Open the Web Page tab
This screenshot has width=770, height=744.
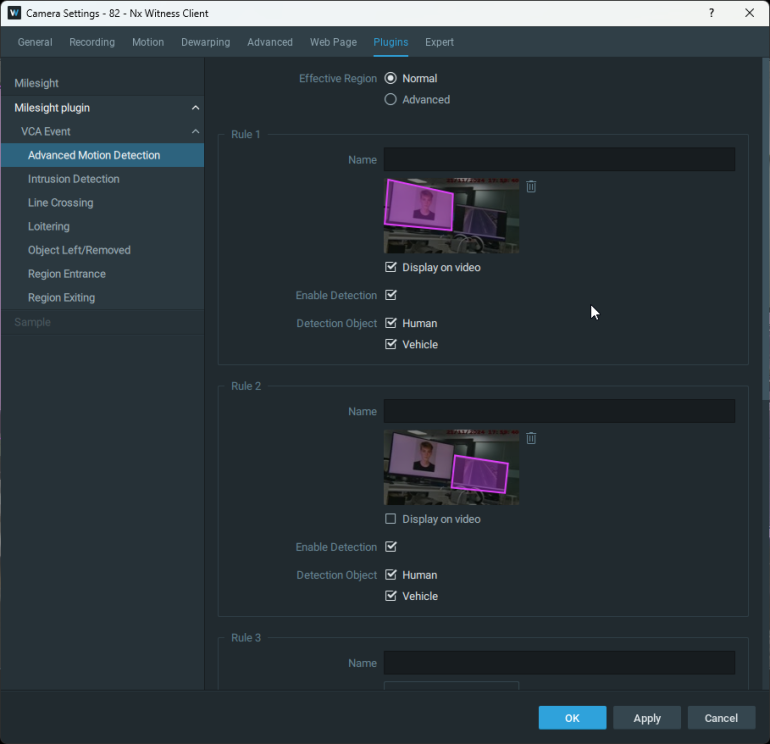pos(333,42)
